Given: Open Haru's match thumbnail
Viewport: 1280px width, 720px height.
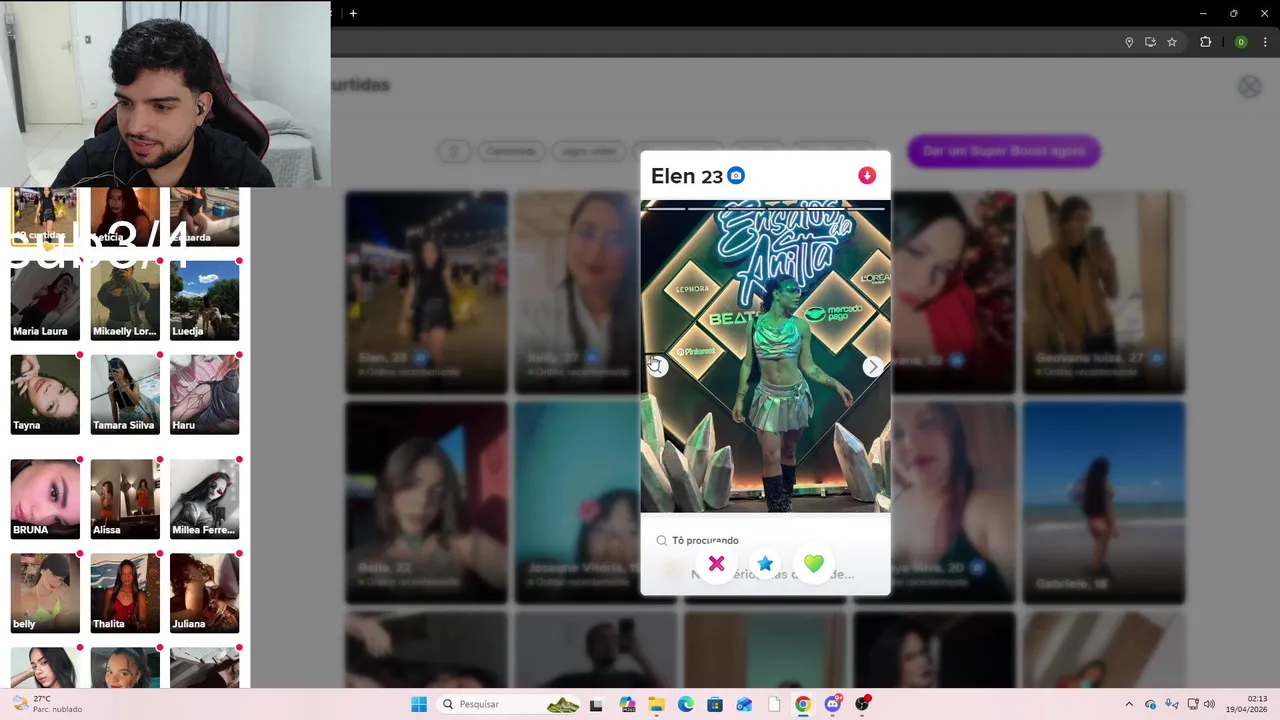Looking at the screenshot, I should point(205,394).
